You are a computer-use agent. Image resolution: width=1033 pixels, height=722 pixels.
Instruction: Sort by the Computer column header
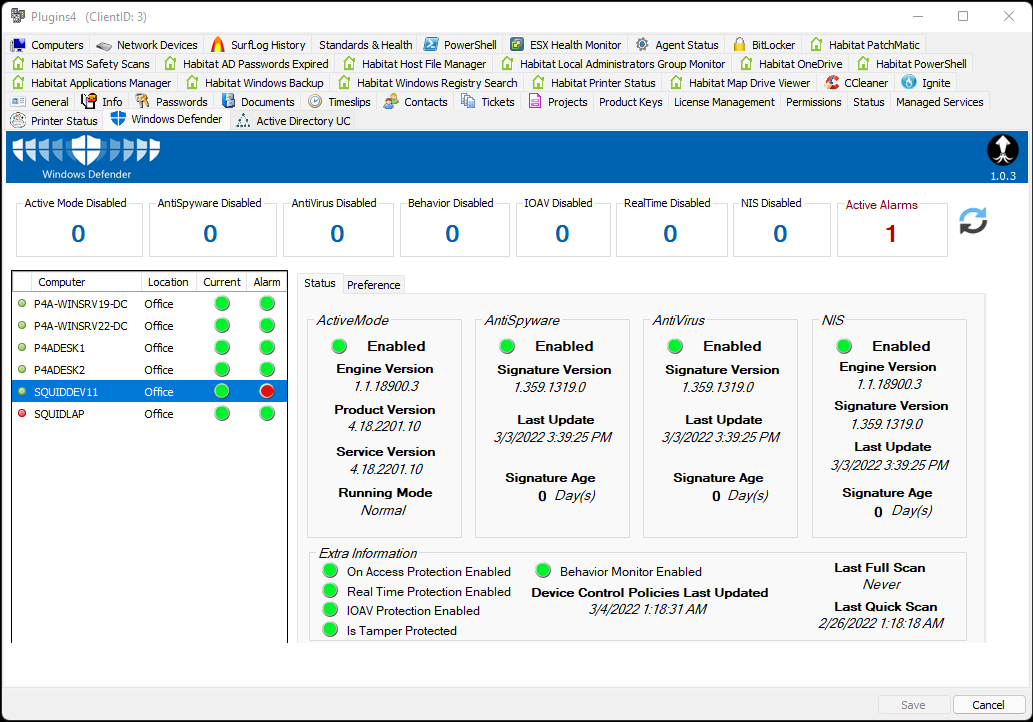click(86, 282)
